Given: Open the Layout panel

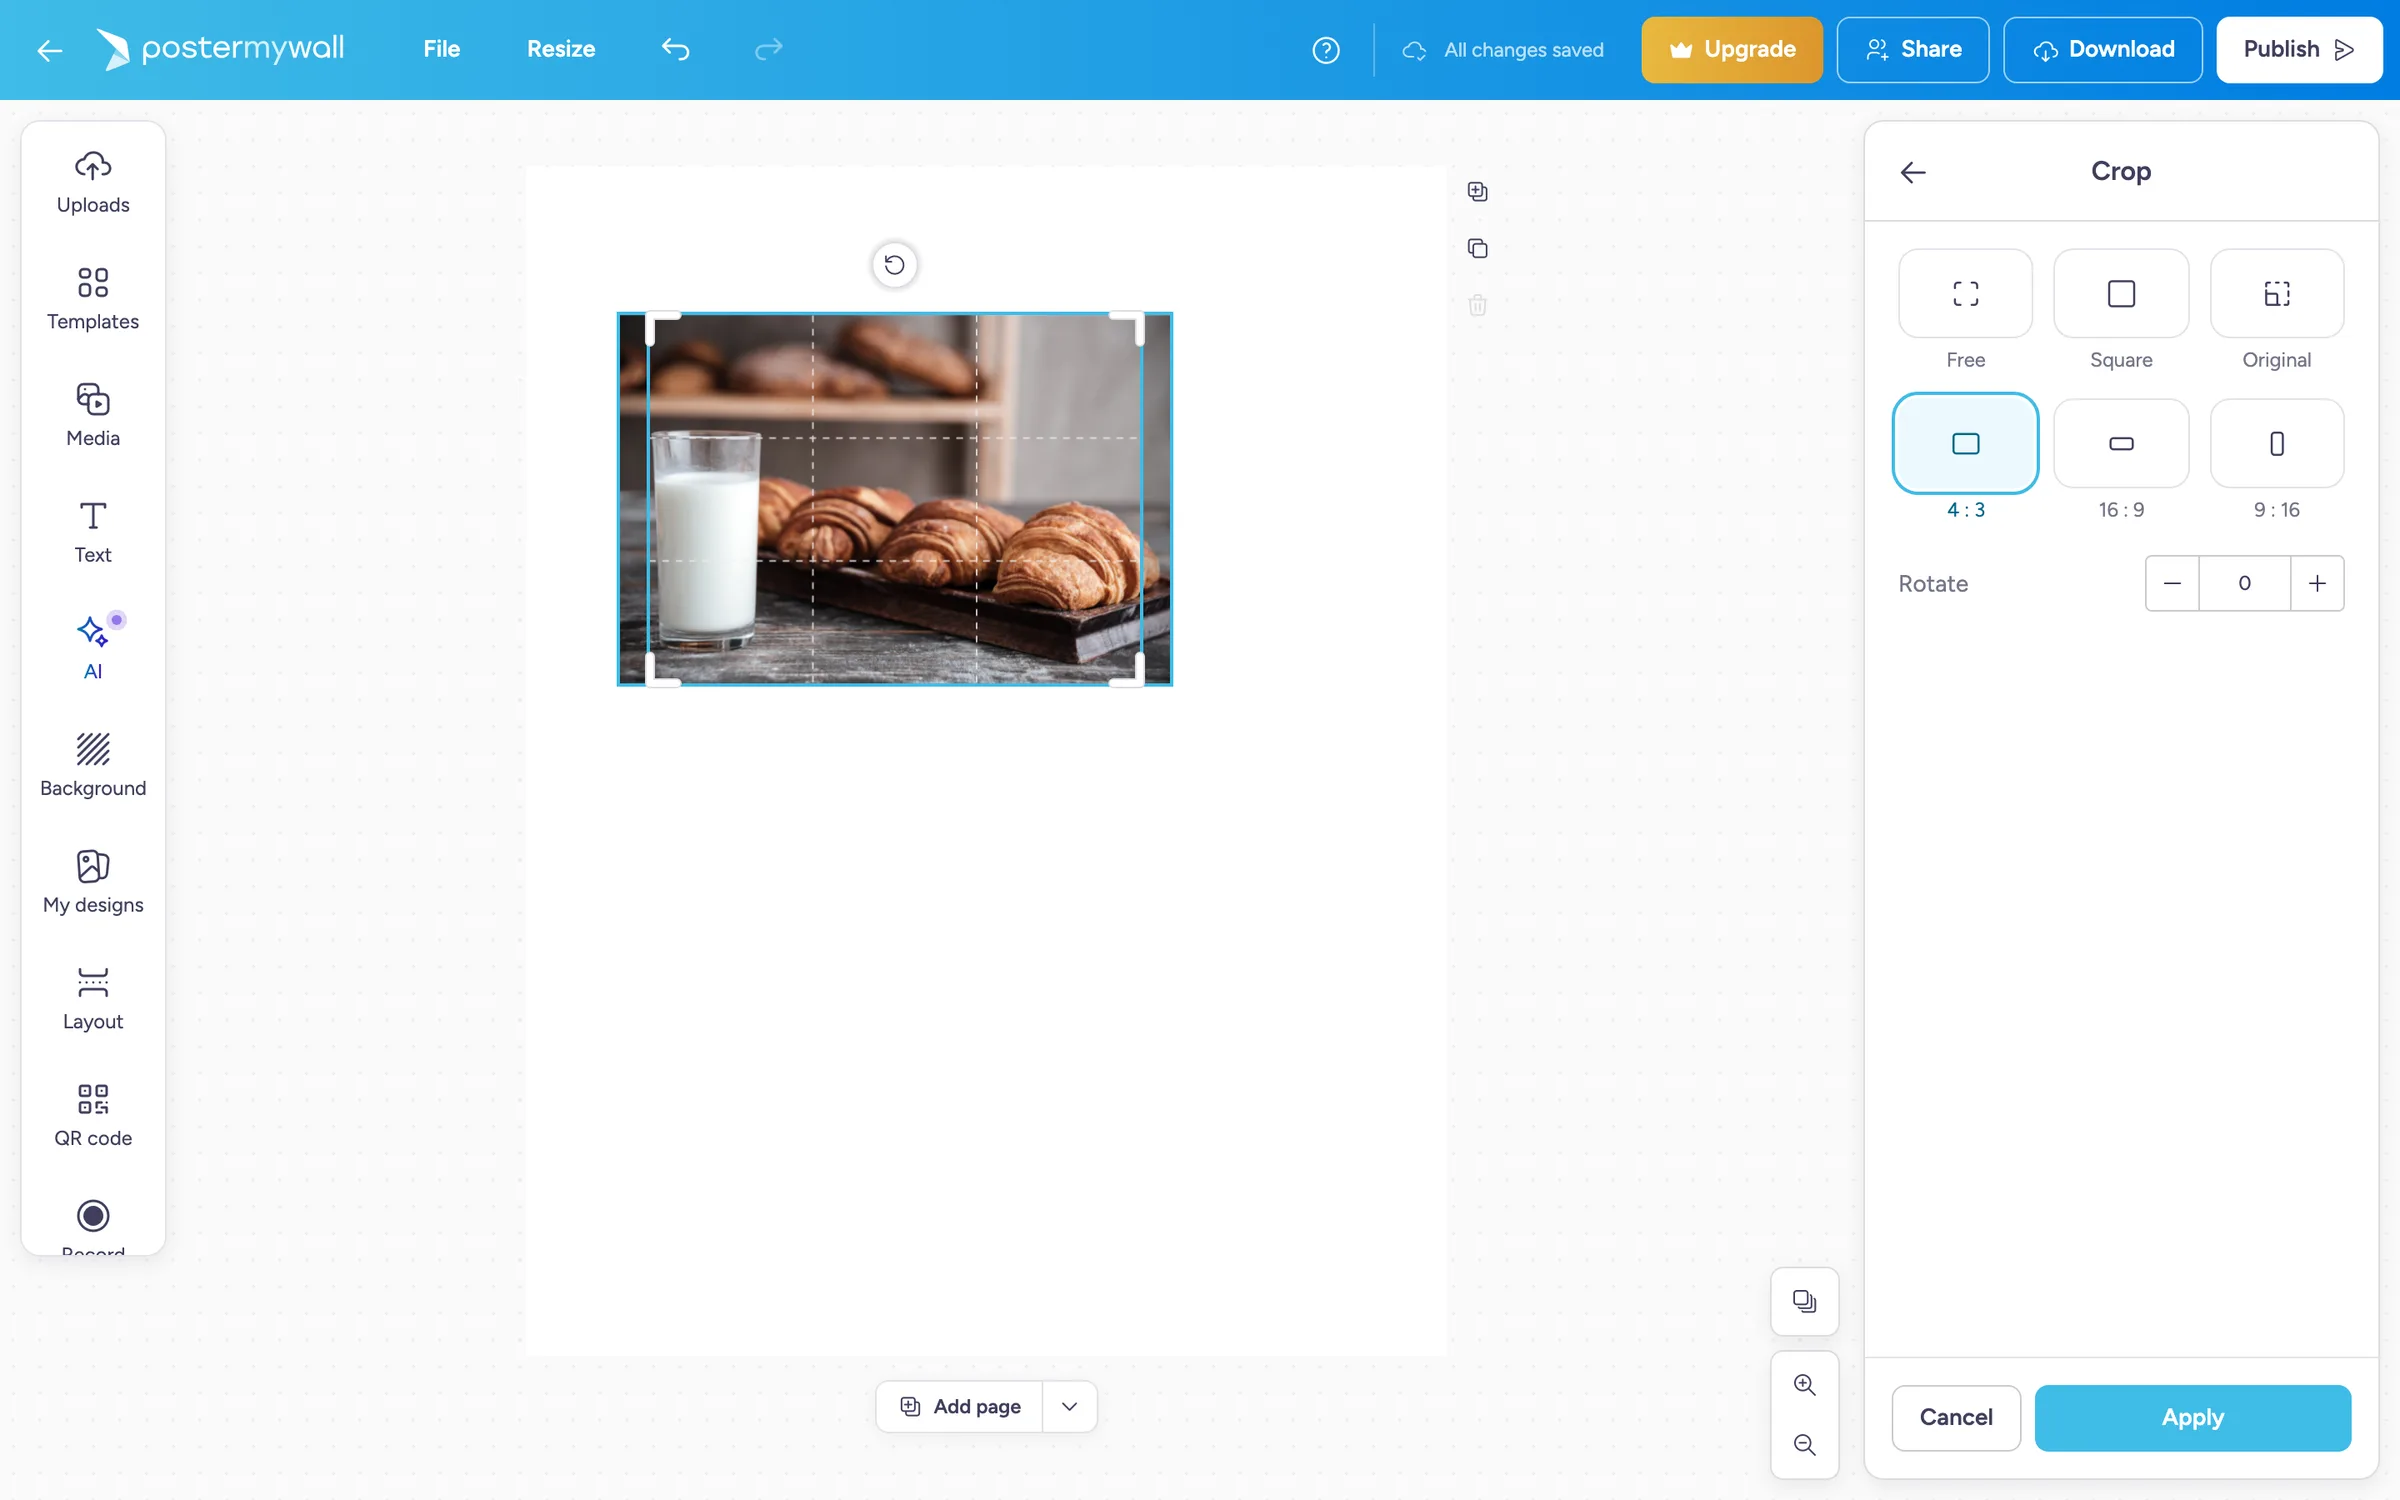Looking at the screenshot, I should tap(93, 998).
